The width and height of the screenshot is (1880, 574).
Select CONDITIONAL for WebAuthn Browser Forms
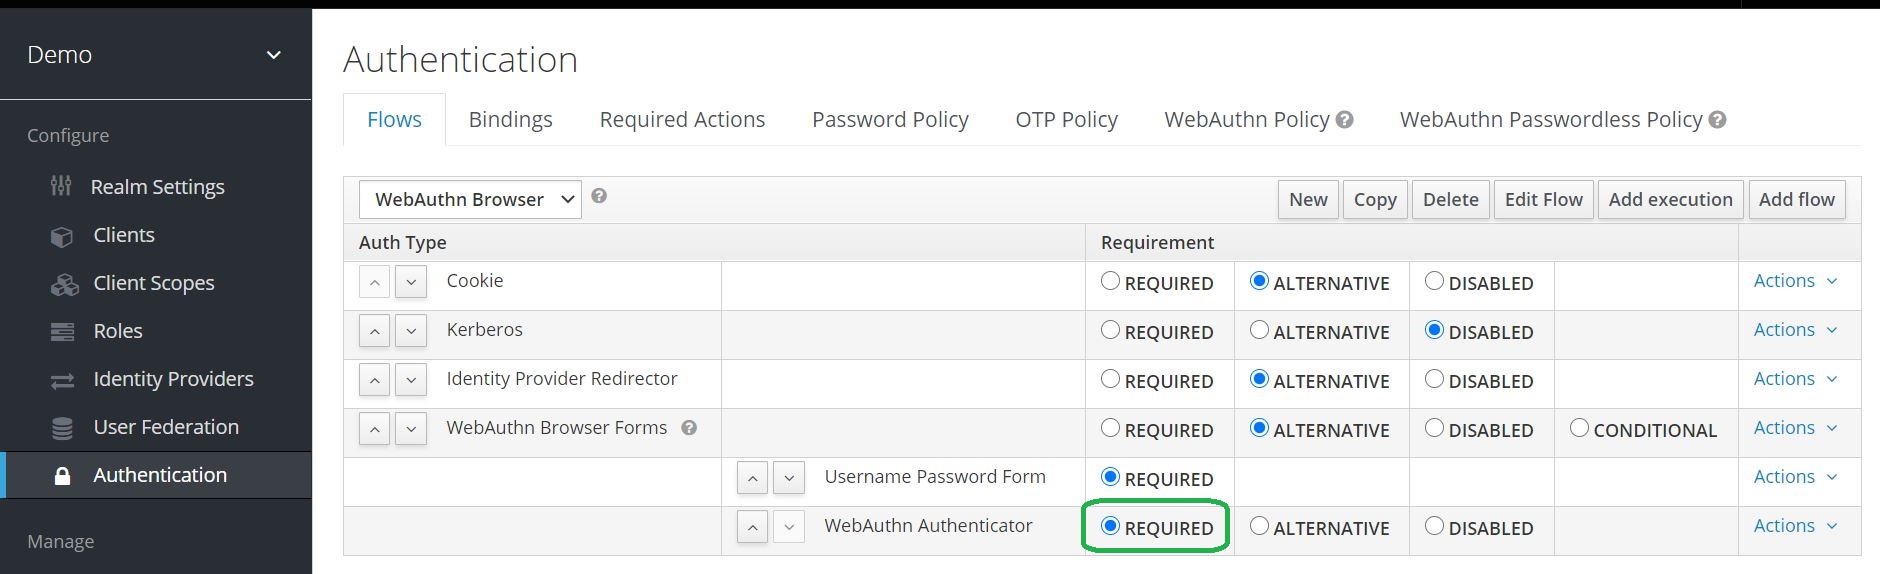coord(1579,428)
